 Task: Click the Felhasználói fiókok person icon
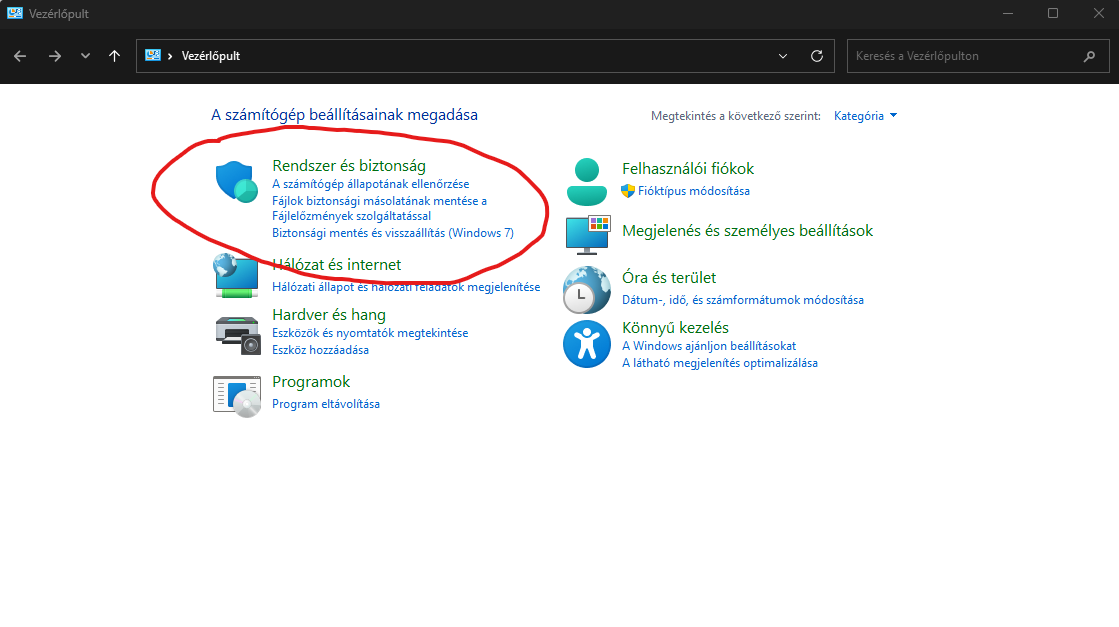587,181
